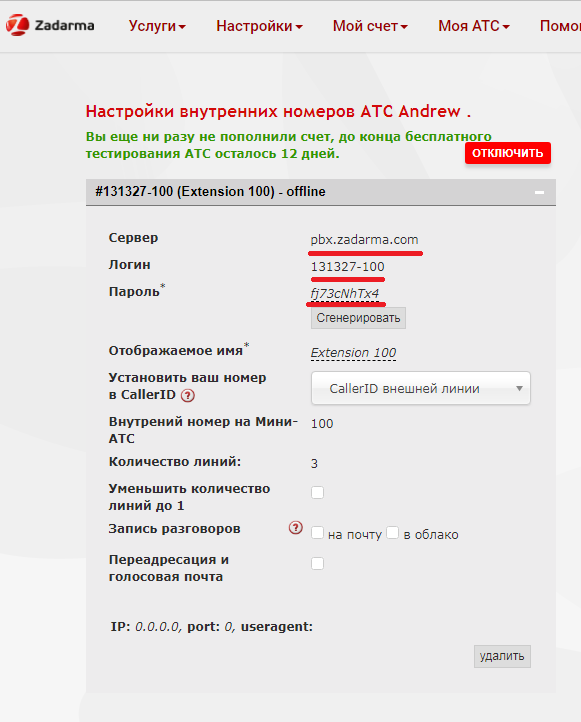Collapse the Extension 100 panel minus icon
The width and height of the screenshot is (581, 722).
(x=539, y=192)
